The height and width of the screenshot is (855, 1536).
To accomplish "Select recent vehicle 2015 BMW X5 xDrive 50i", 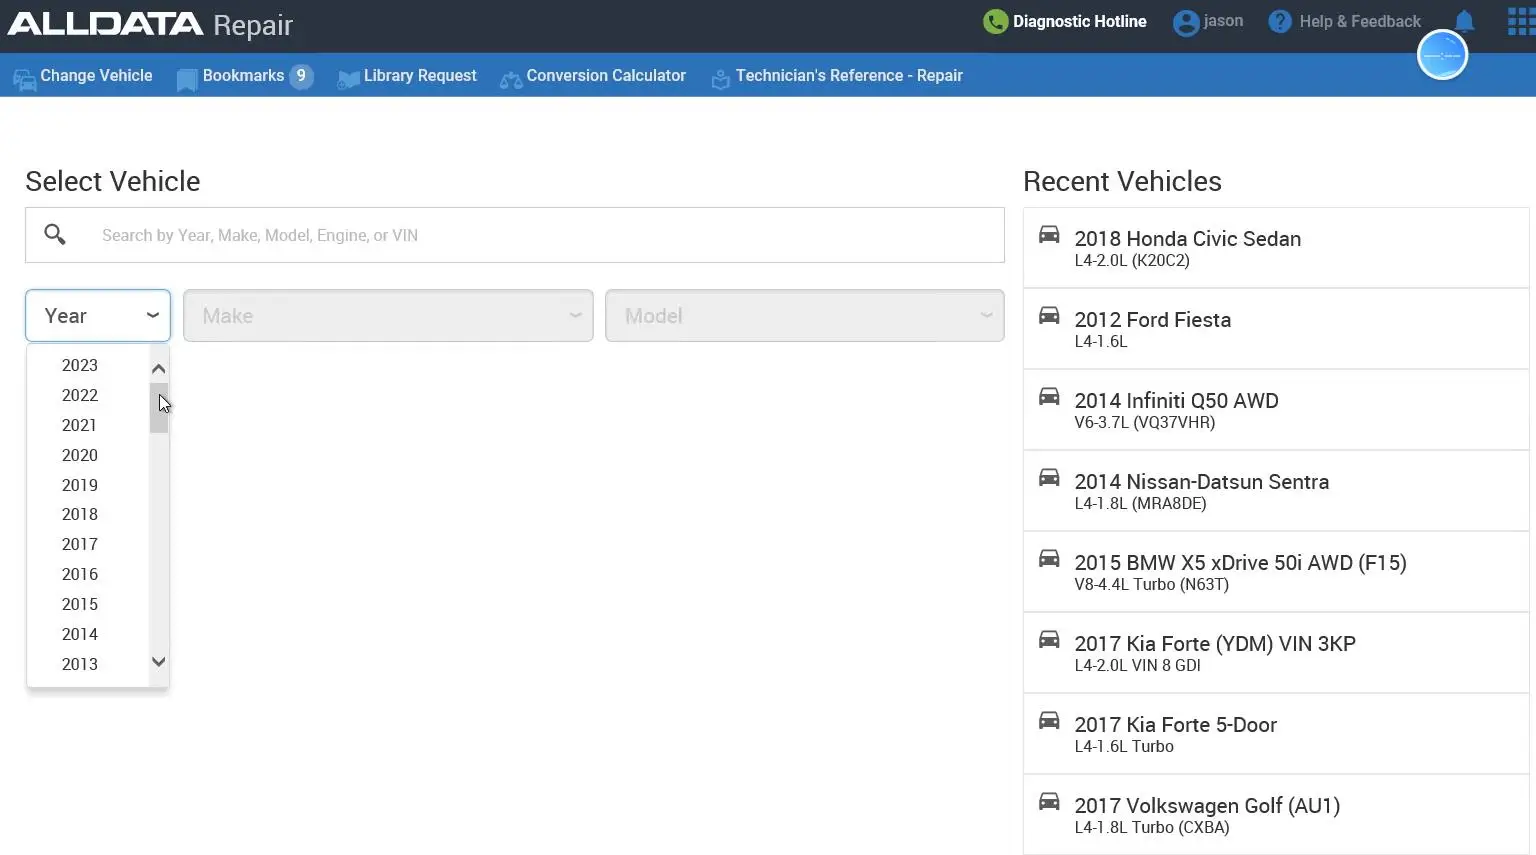I will pyautogui.click(x=1276, y=572).
